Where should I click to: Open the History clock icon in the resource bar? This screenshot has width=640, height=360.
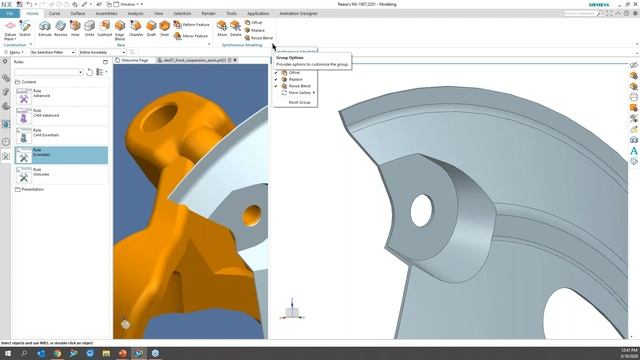coord(6,142)
